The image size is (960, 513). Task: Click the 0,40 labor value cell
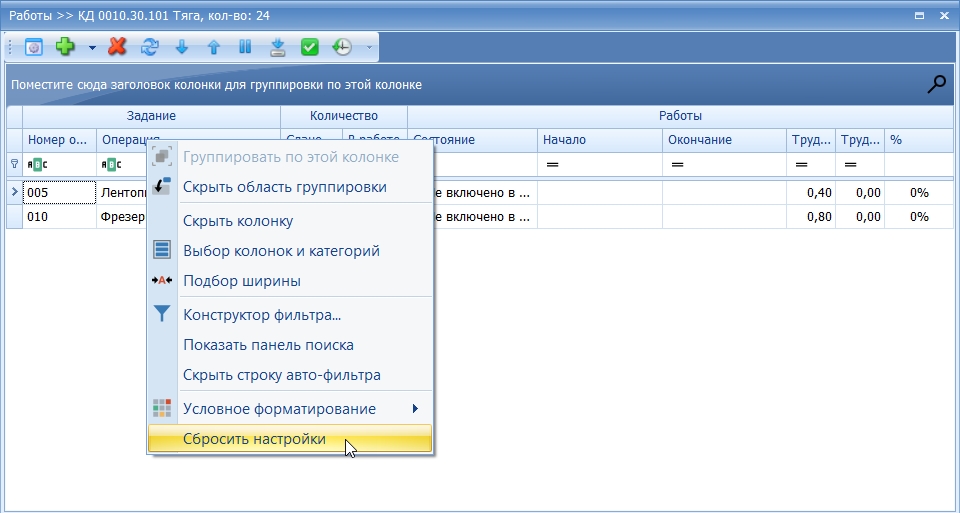pos(811,193)
